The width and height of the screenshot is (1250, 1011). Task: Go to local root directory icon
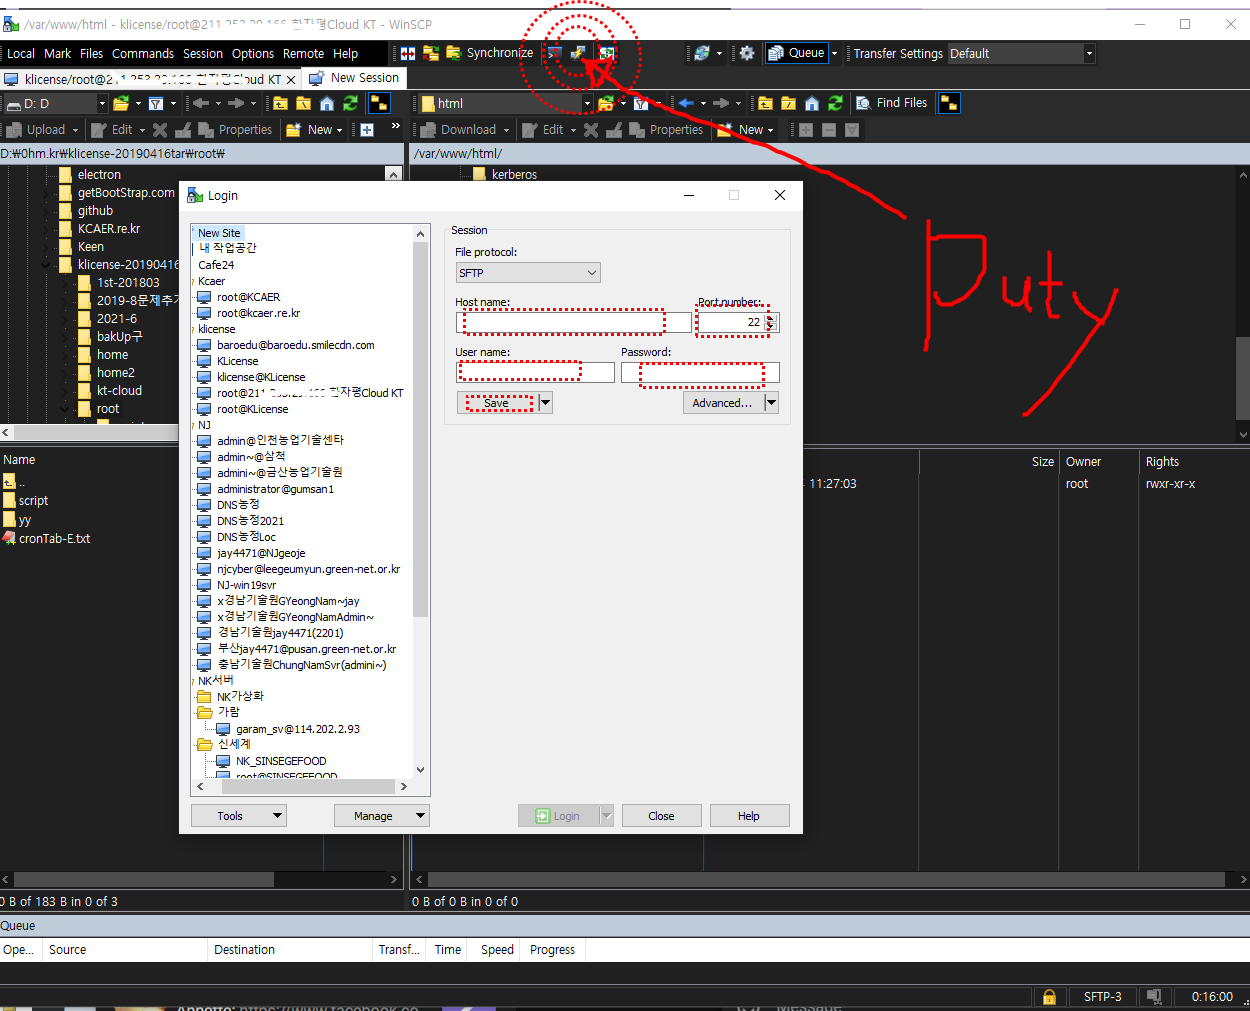tap(303, 103)
